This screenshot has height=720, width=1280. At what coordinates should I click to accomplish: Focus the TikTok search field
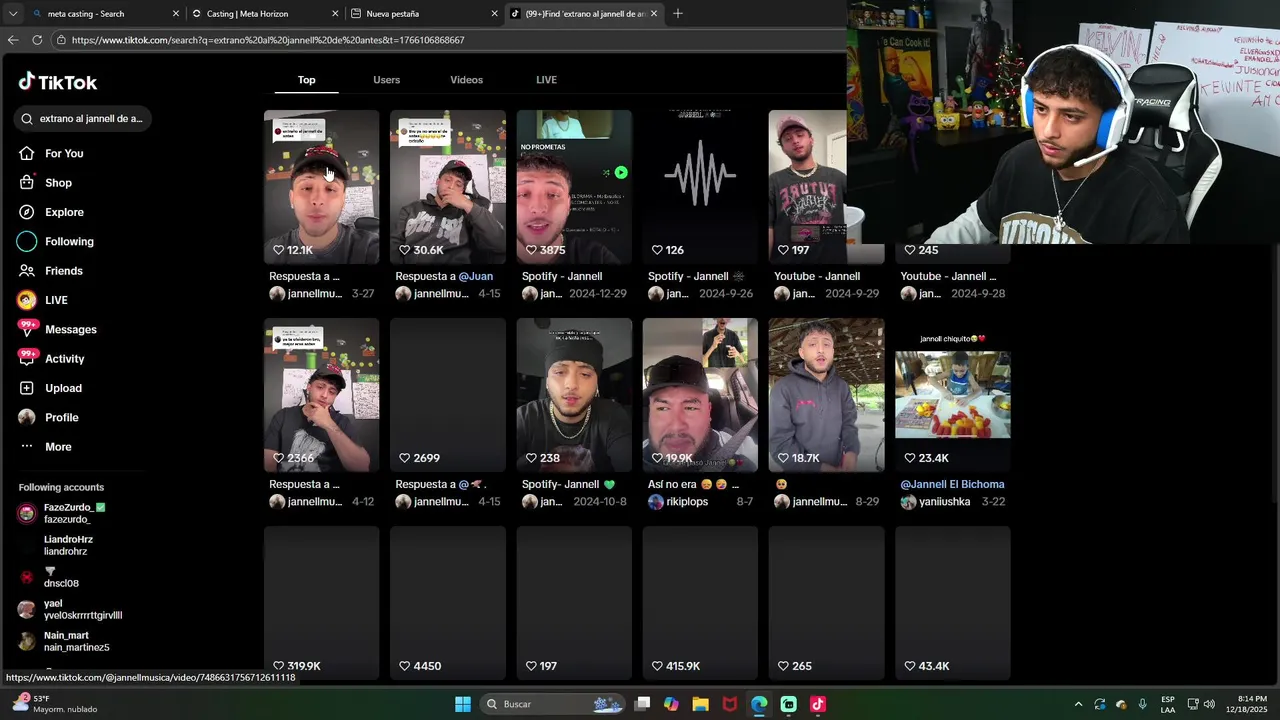(x=83, y=119)
